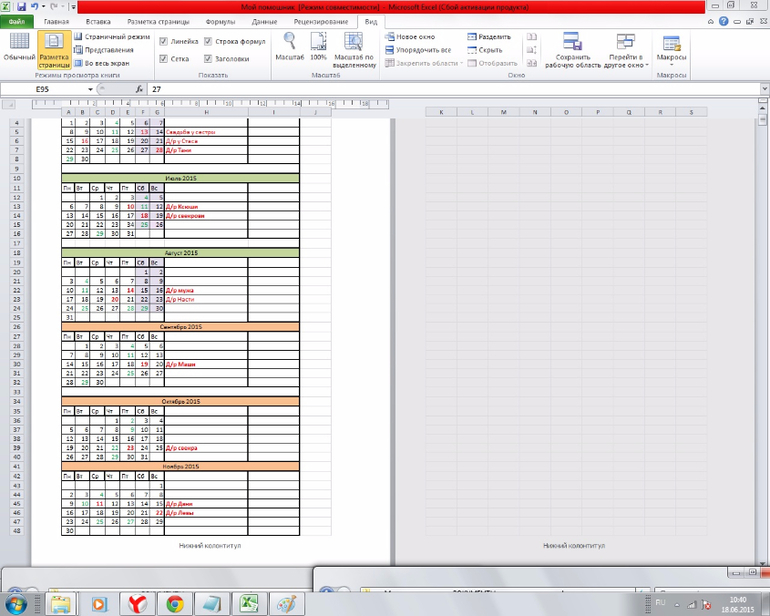Expand the Name Box cell dropdown
The height and width of the screenshot is (616, 770).
tap(90, 89)
